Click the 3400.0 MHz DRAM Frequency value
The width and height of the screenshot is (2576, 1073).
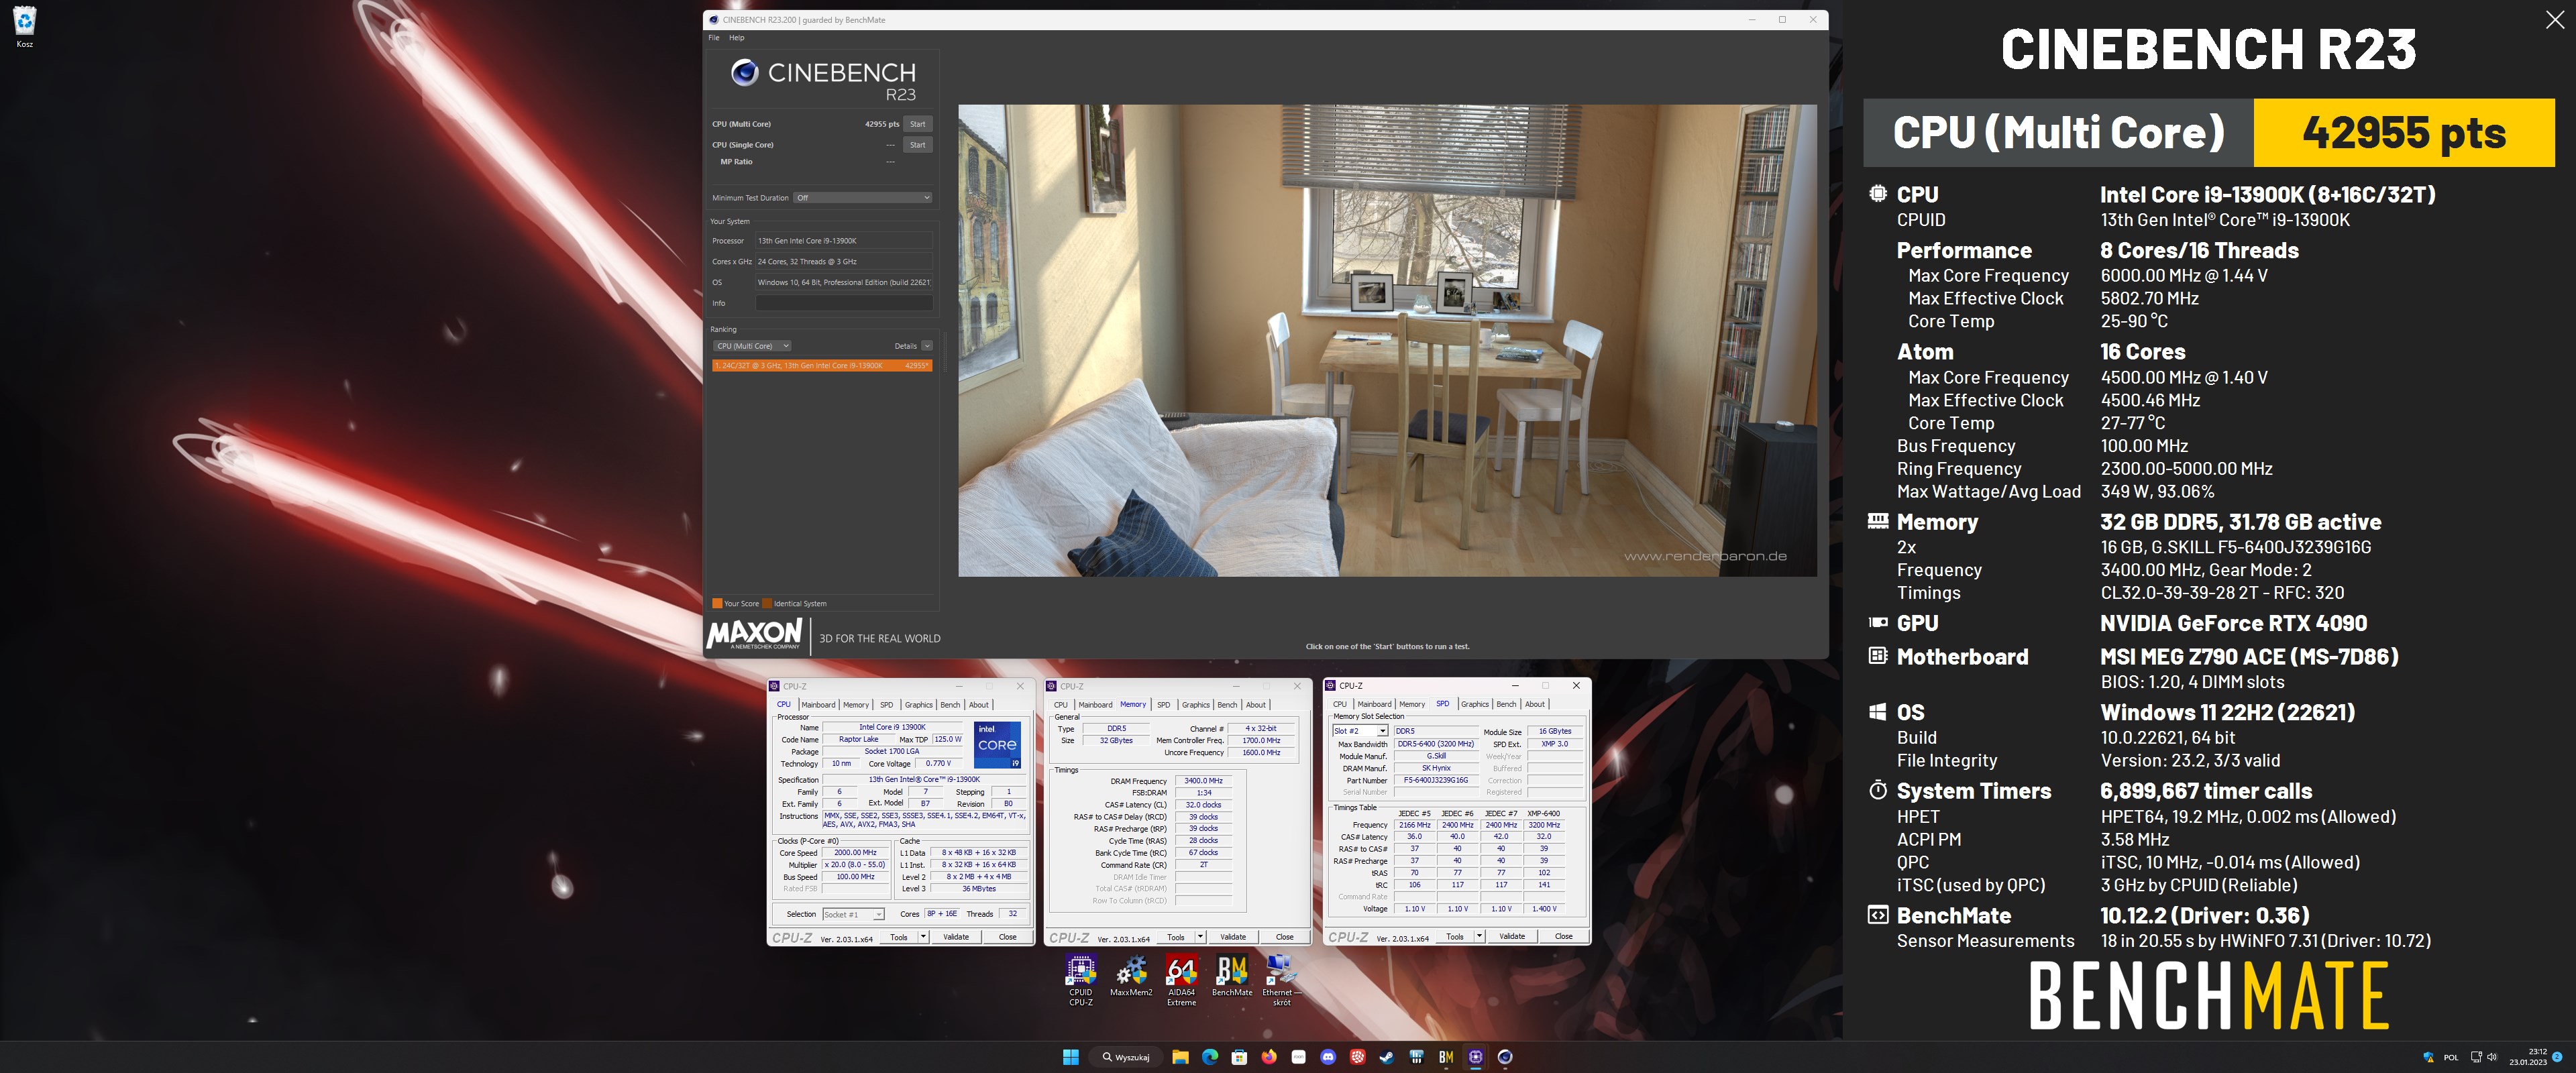point(1203,781)
